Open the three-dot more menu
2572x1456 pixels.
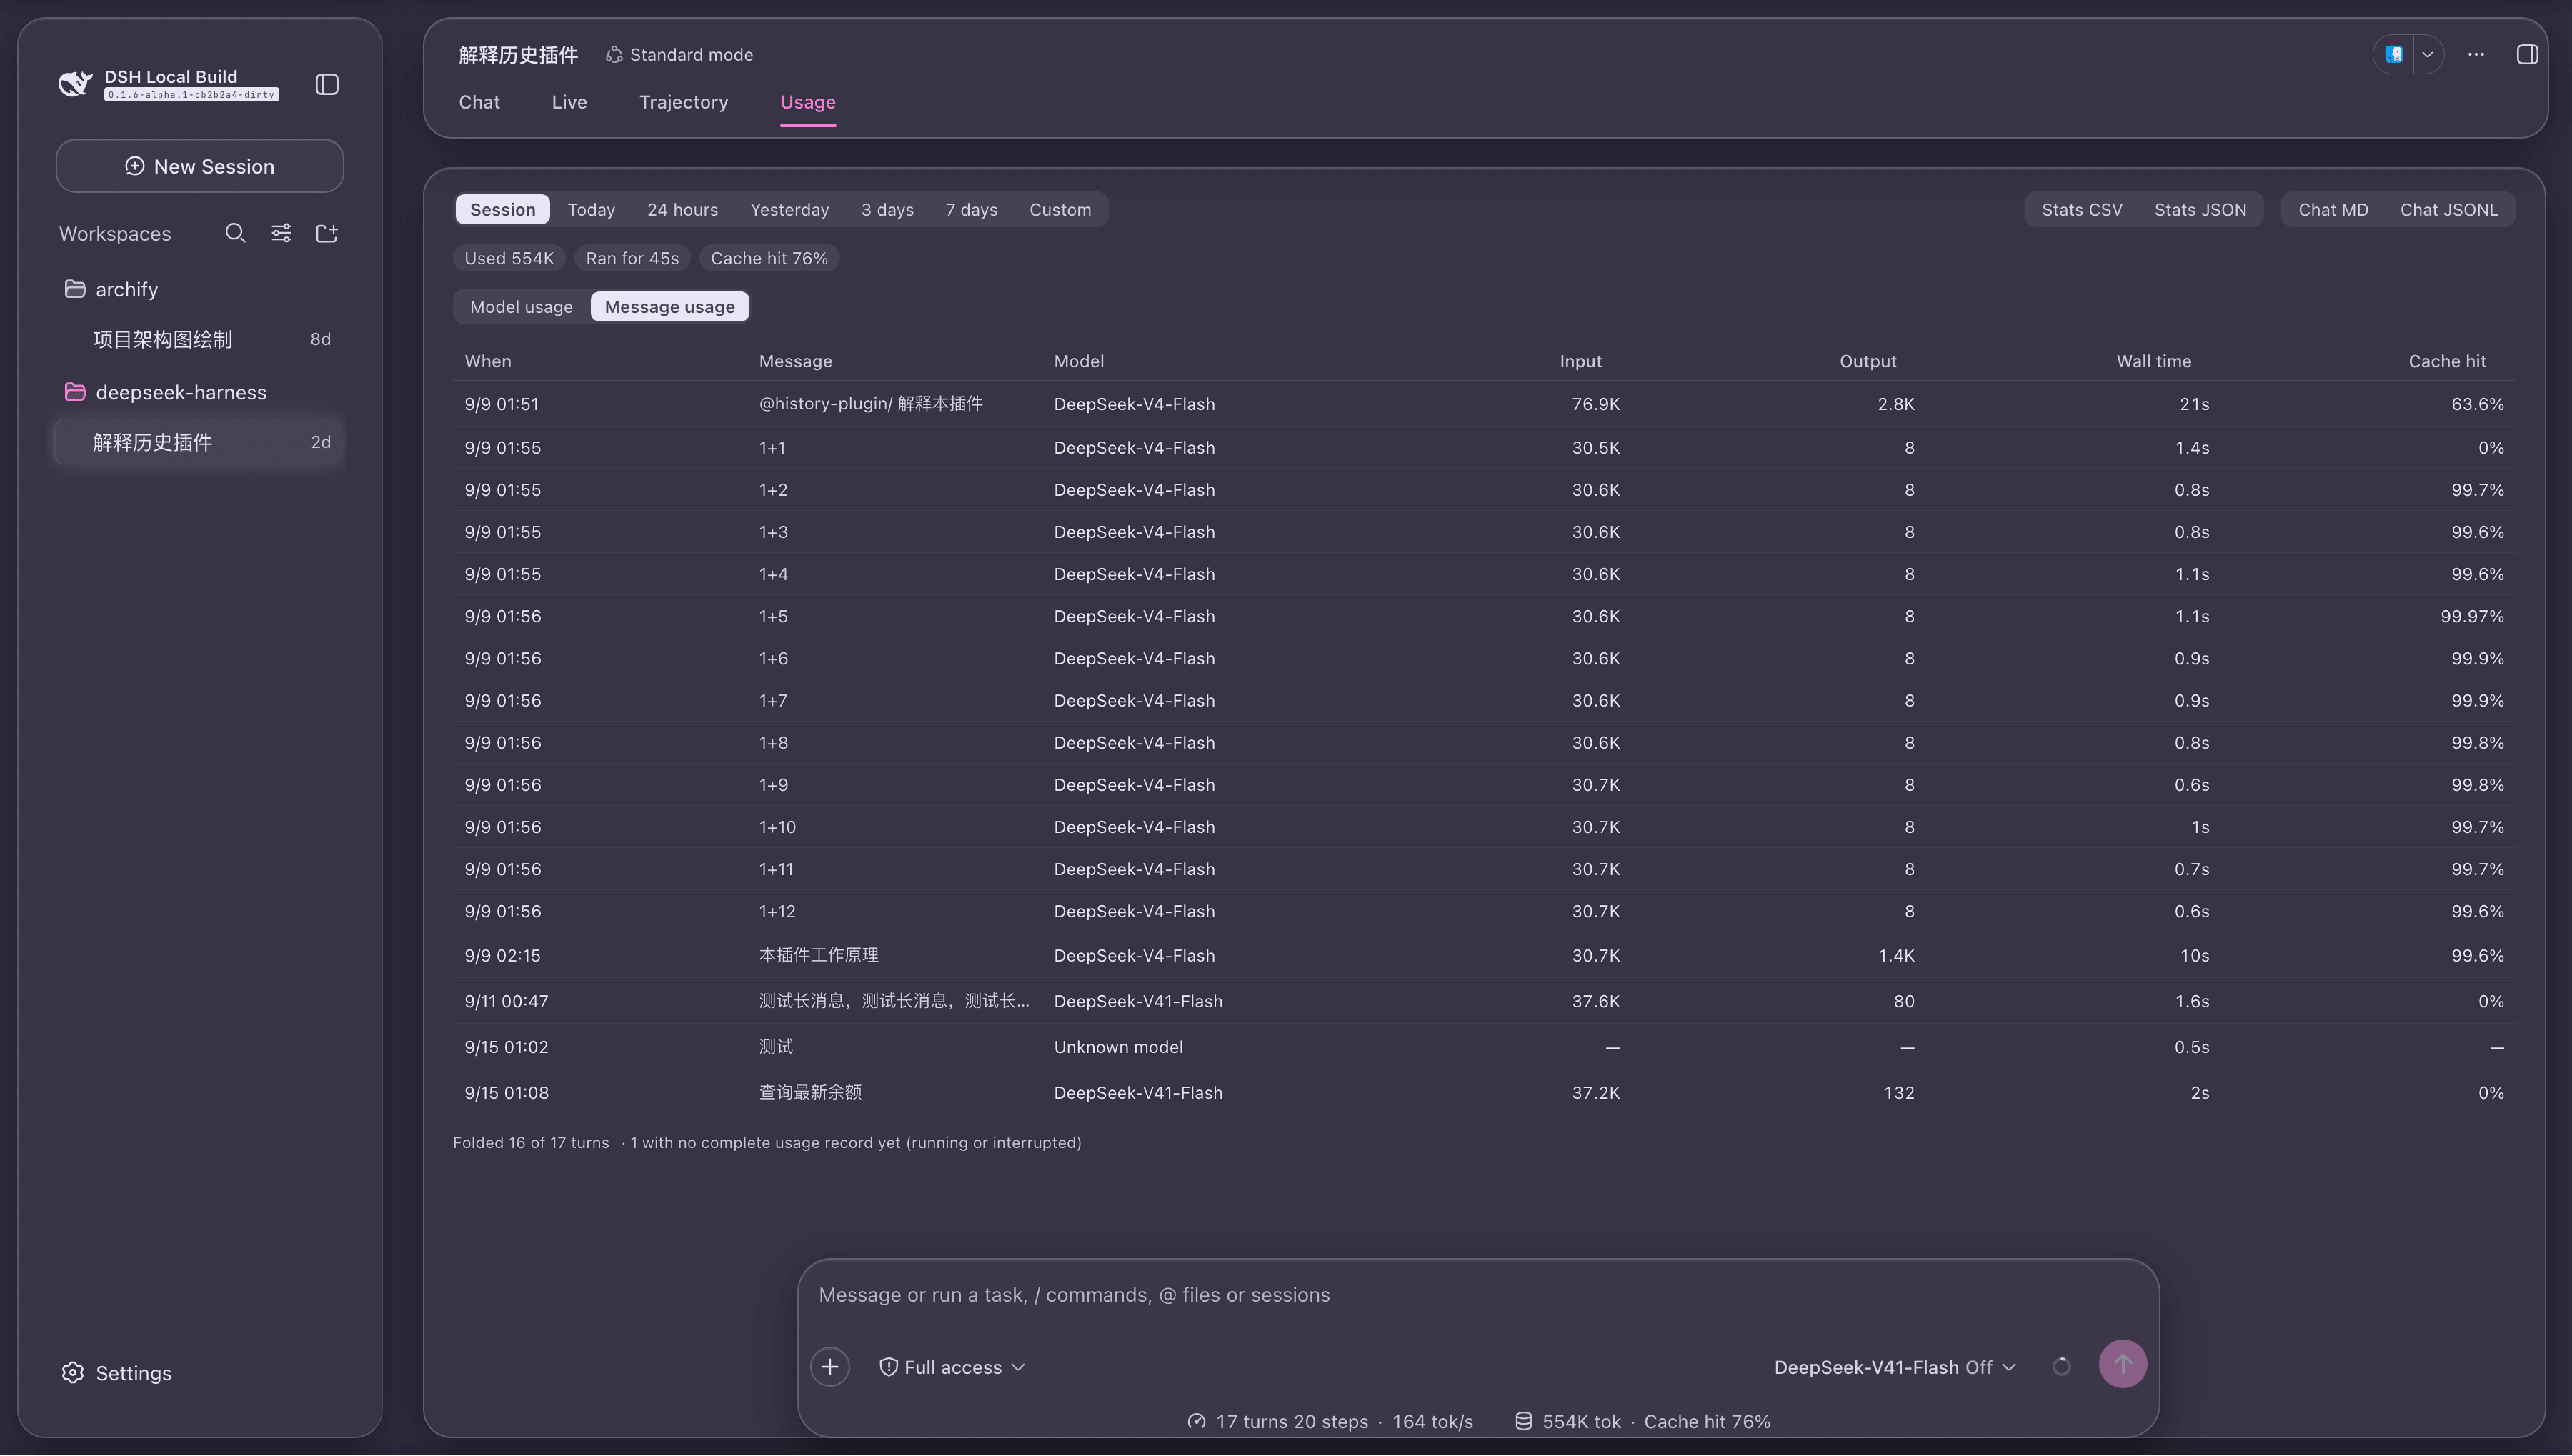click(2476, 54)
